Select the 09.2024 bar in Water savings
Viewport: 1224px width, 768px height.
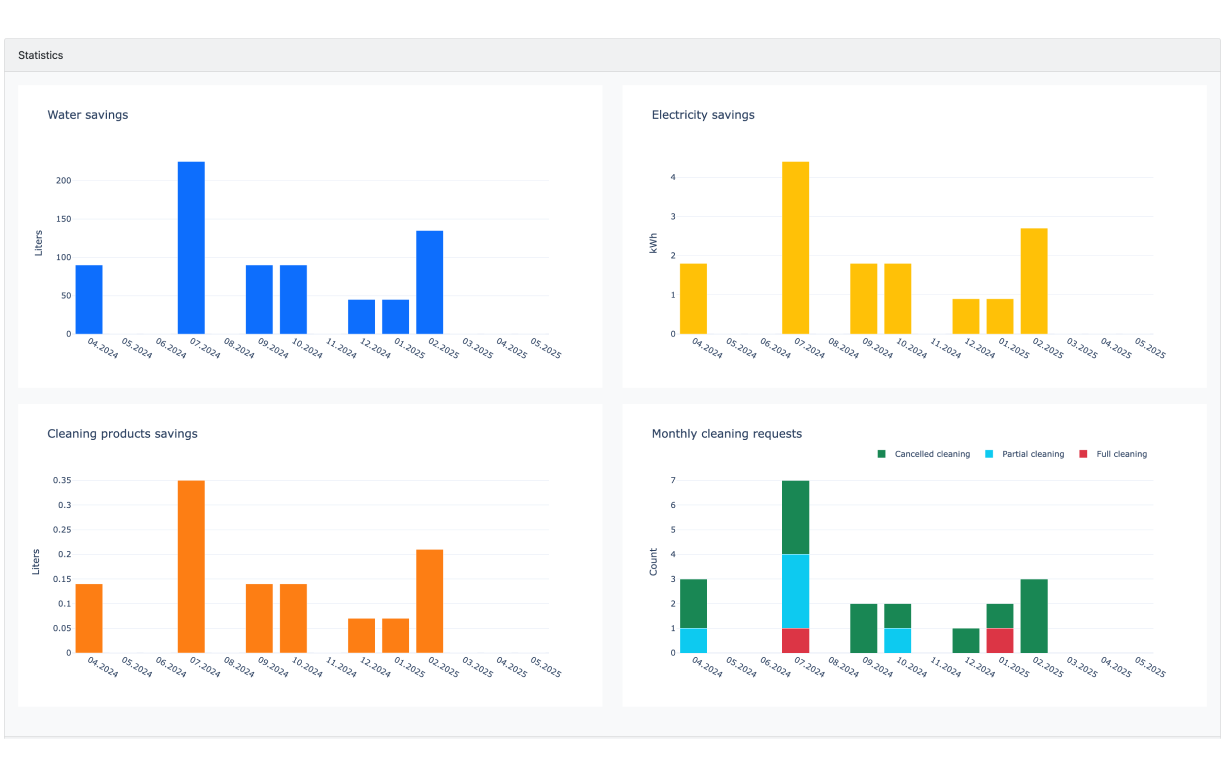click(259, 299)
